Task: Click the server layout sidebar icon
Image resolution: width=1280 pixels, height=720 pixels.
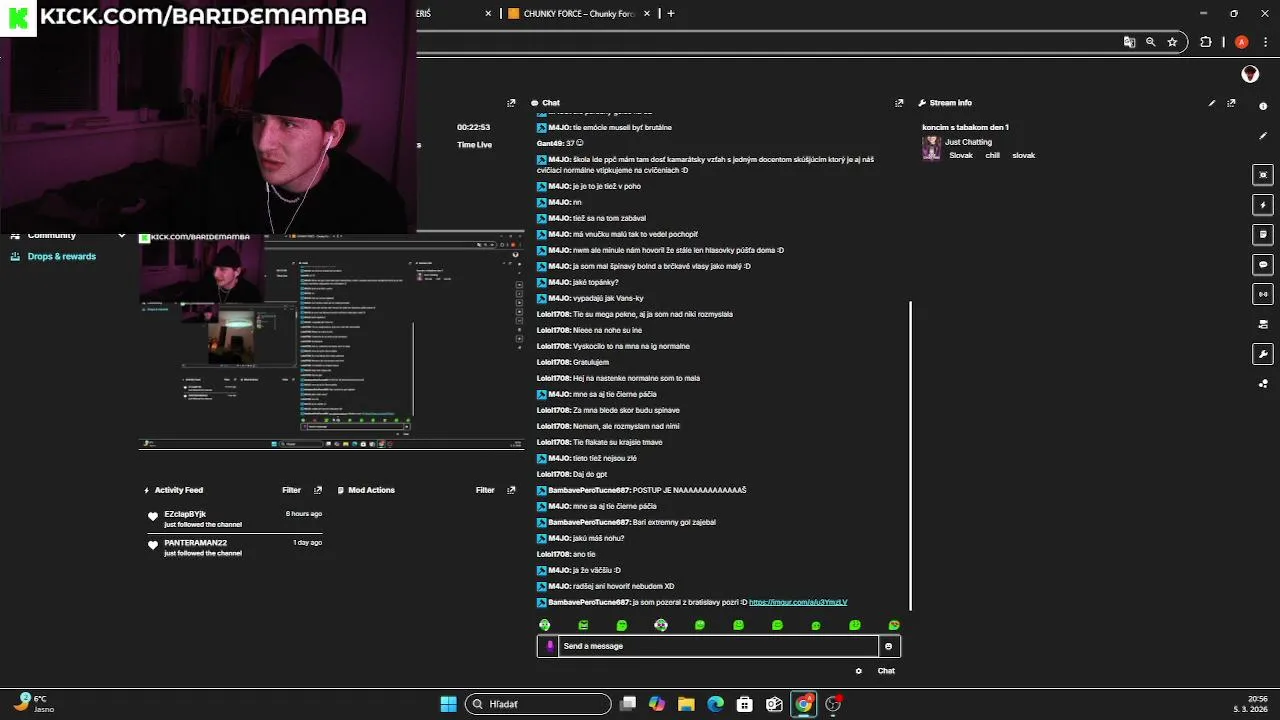Action: coord(1263,324)
